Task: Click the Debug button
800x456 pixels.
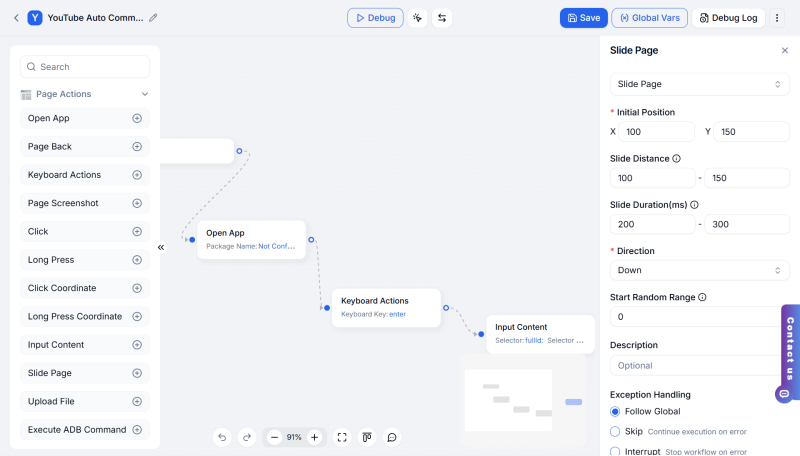Action: click(x=375, y=18)
